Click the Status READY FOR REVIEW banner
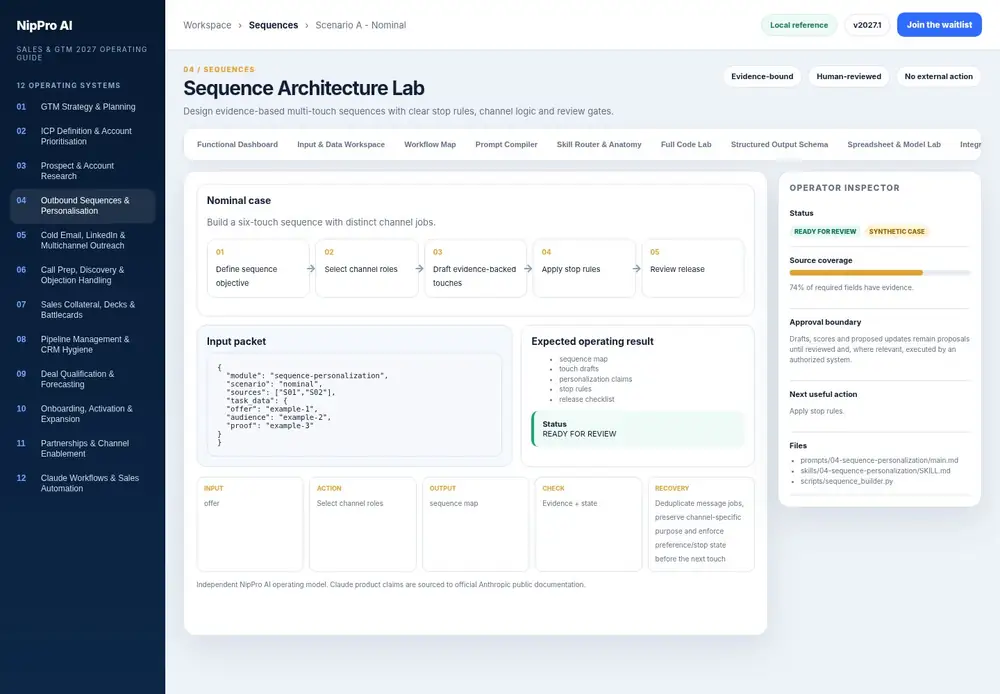Screen dimensions: 1000x694 click(x=638, y=429)
